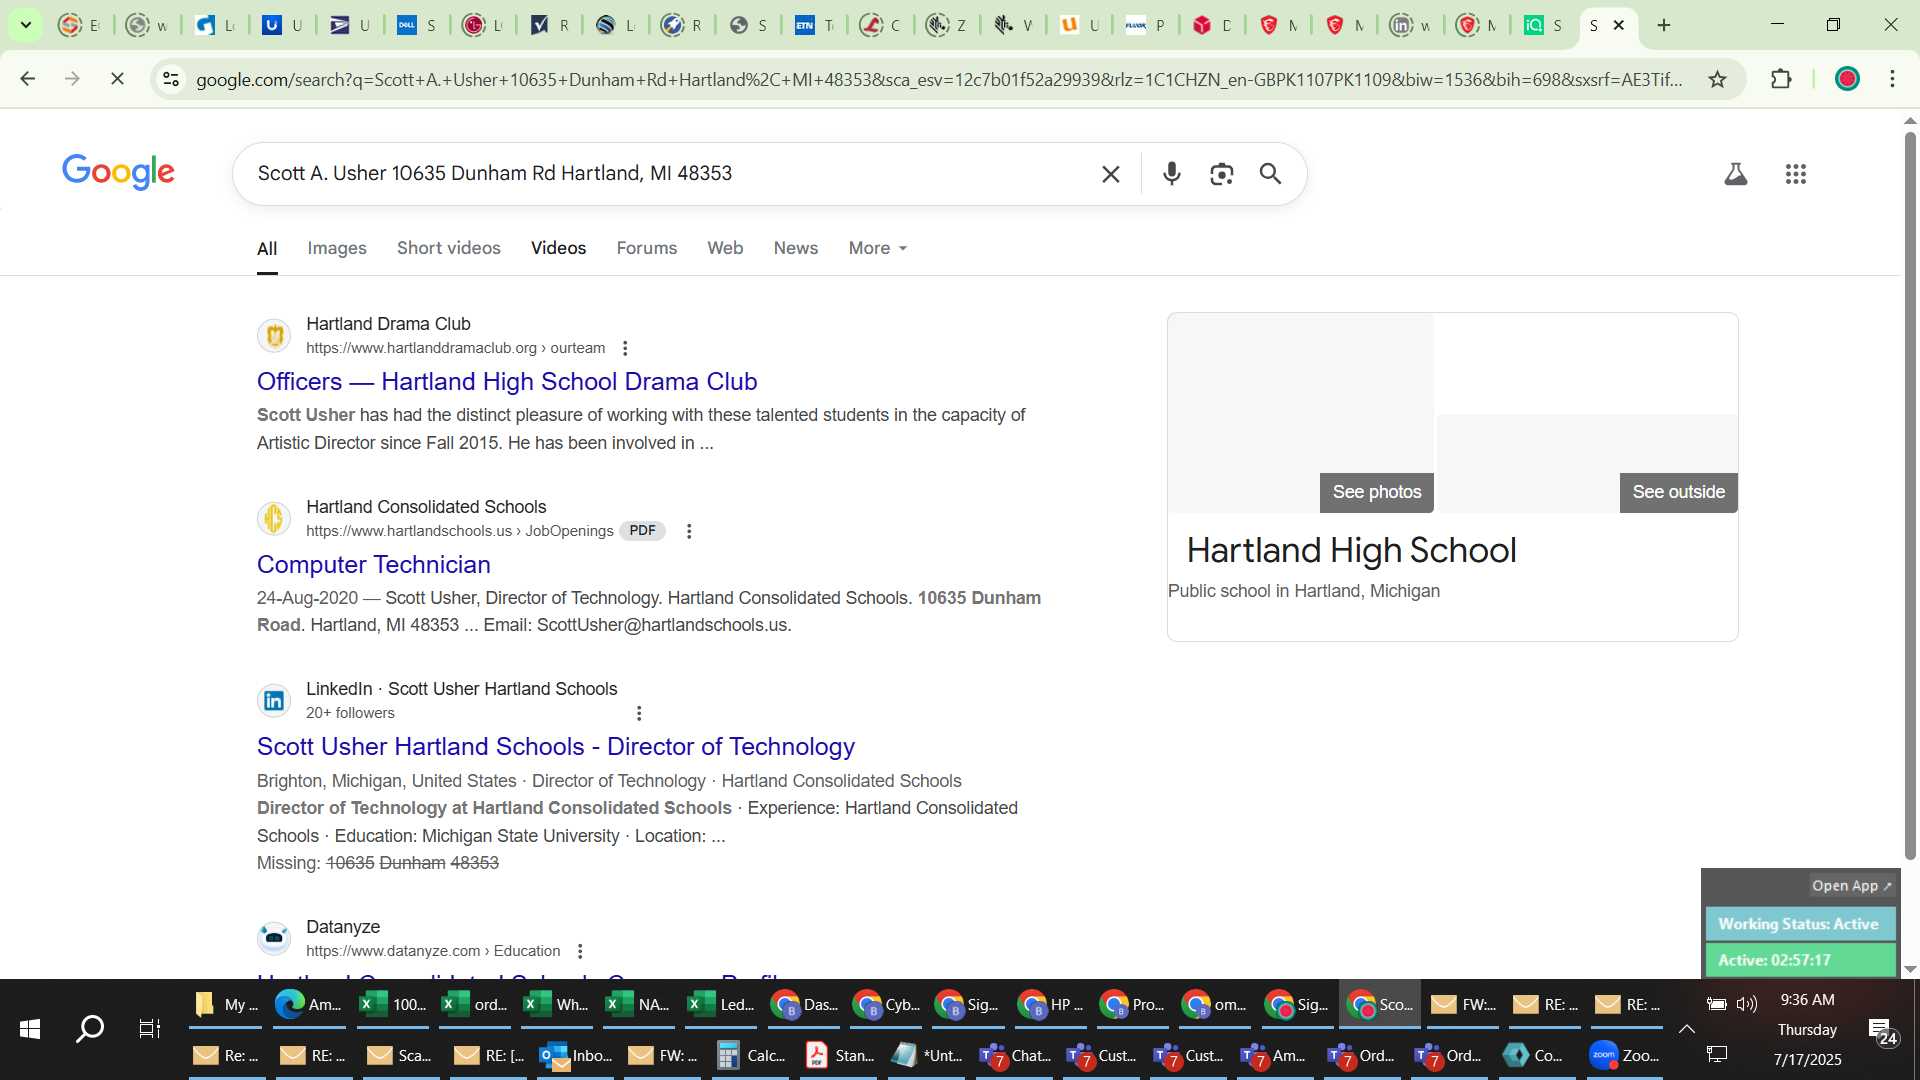Open Zoom from the taskbar
The height and width of the screenshot is (1080, 1920).
1625,1055
